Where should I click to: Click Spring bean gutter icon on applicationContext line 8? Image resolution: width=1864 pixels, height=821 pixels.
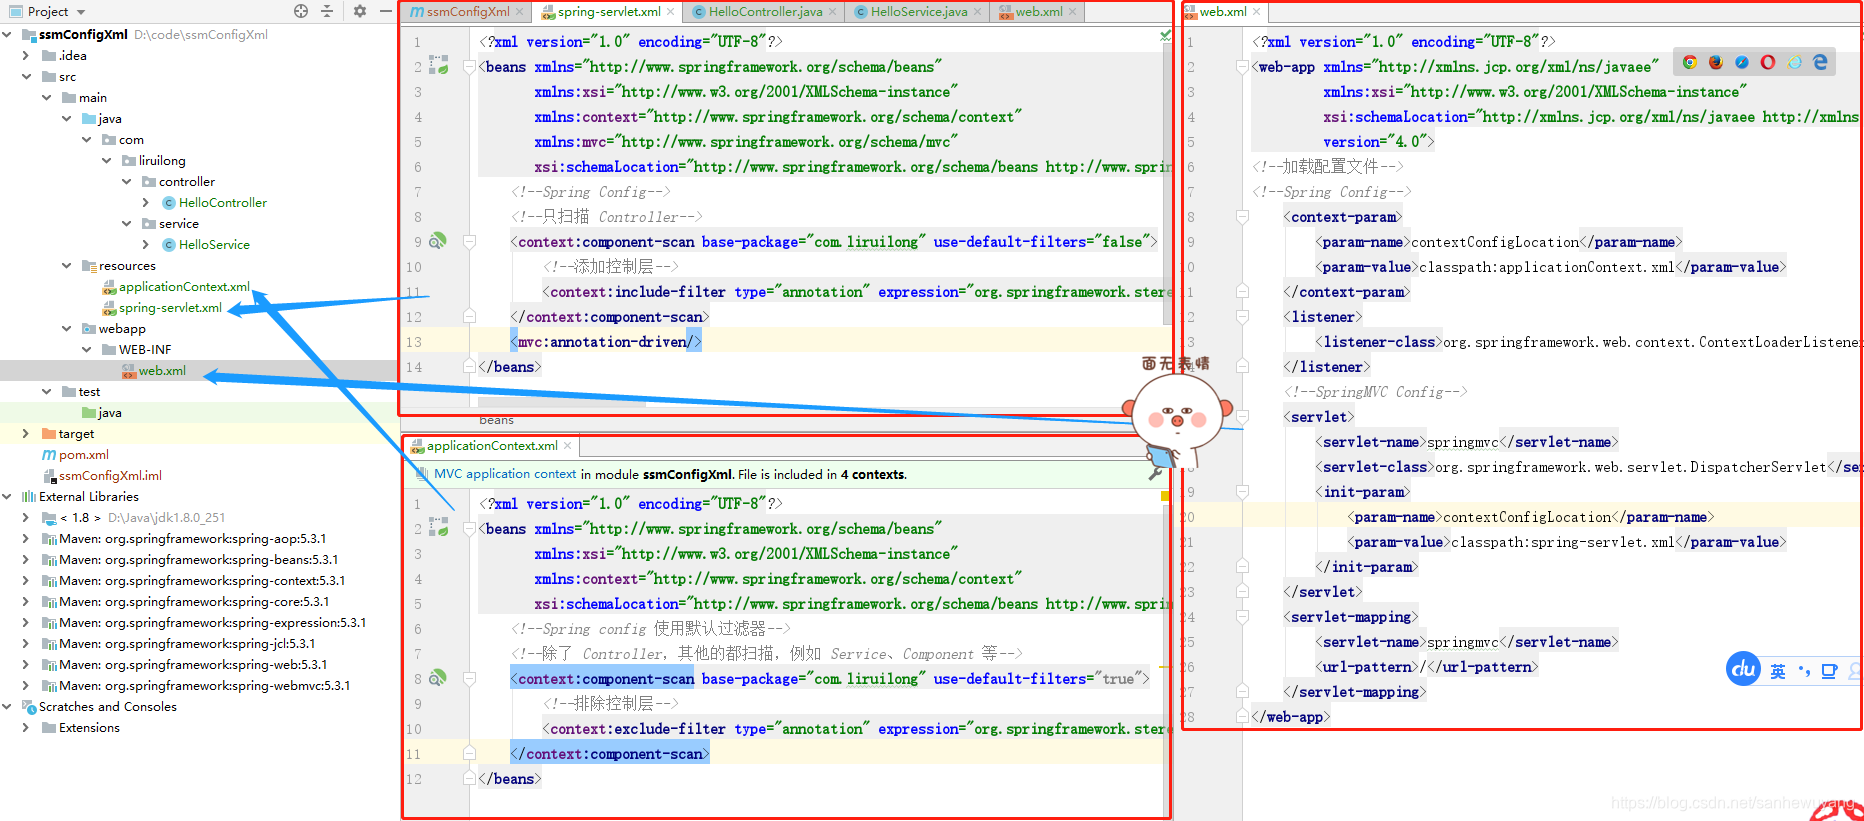pyautogui.click(x=438, y=678)
